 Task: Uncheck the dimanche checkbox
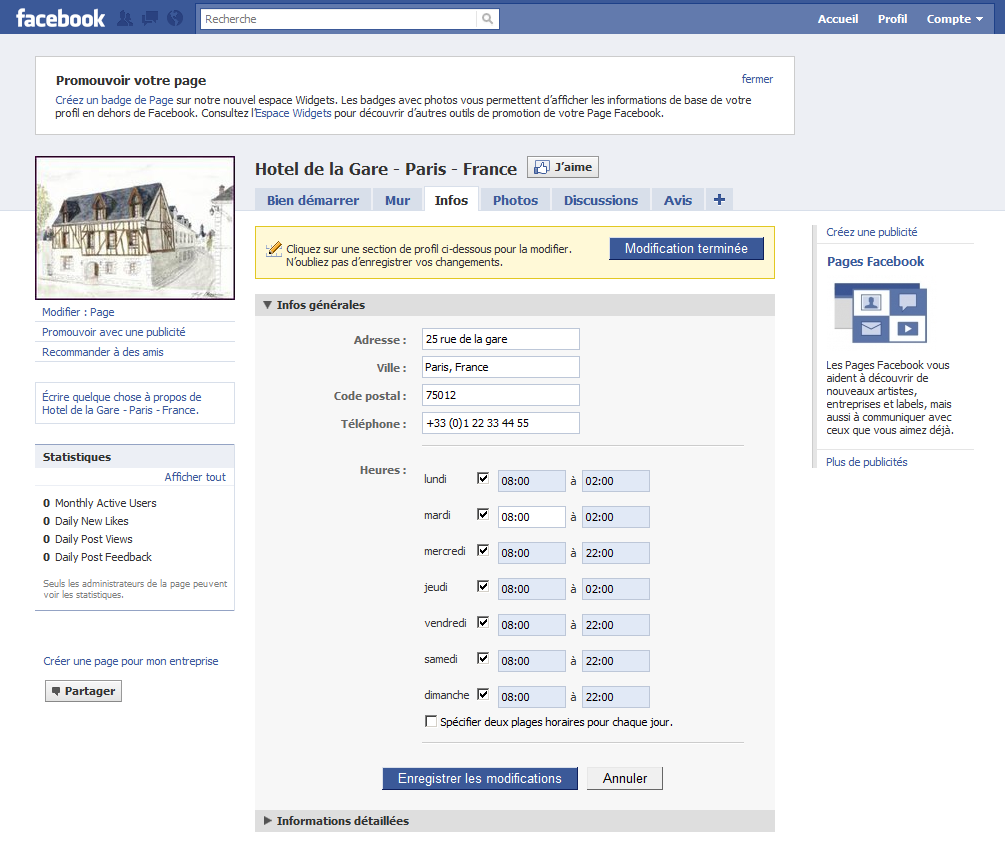[483, 693]
